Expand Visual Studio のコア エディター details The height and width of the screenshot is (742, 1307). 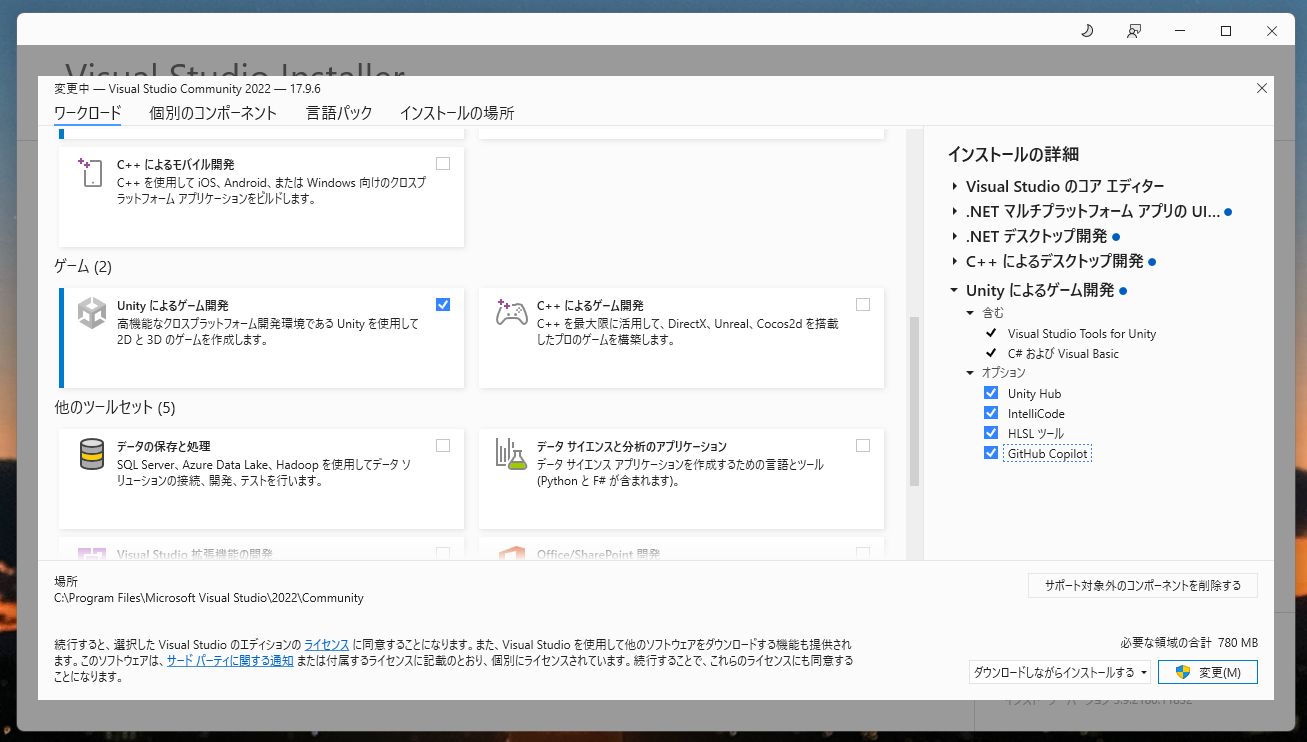click(x=955, y=186)
